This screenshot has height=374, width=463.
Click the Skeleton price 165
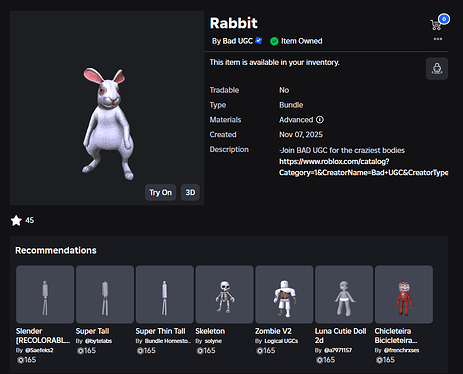[206, 351]
